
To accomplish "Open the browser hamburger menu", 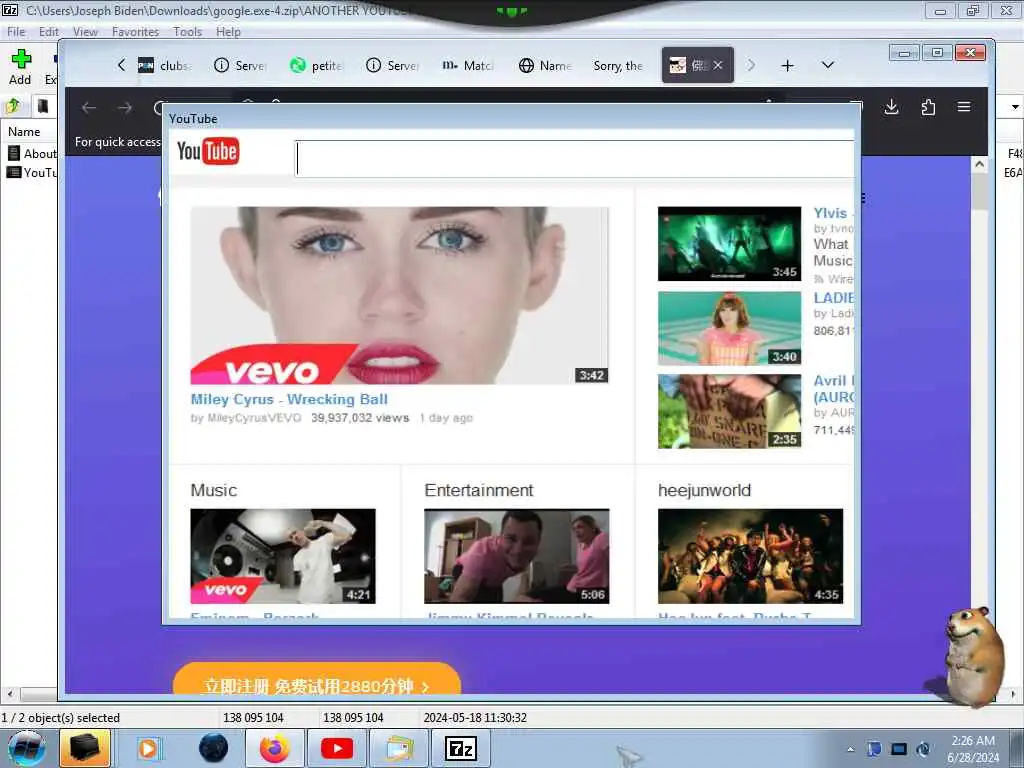I will click(964, 107).
